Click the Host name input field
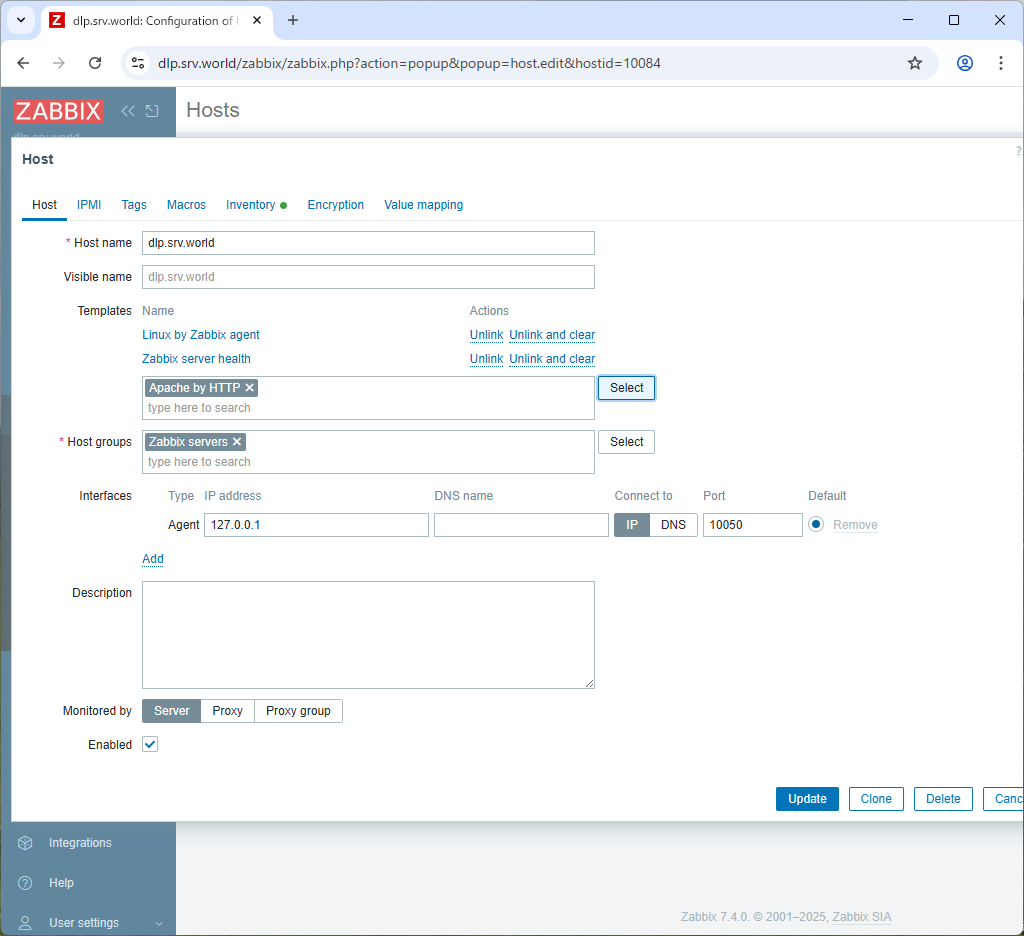 [x=368, y=243]
